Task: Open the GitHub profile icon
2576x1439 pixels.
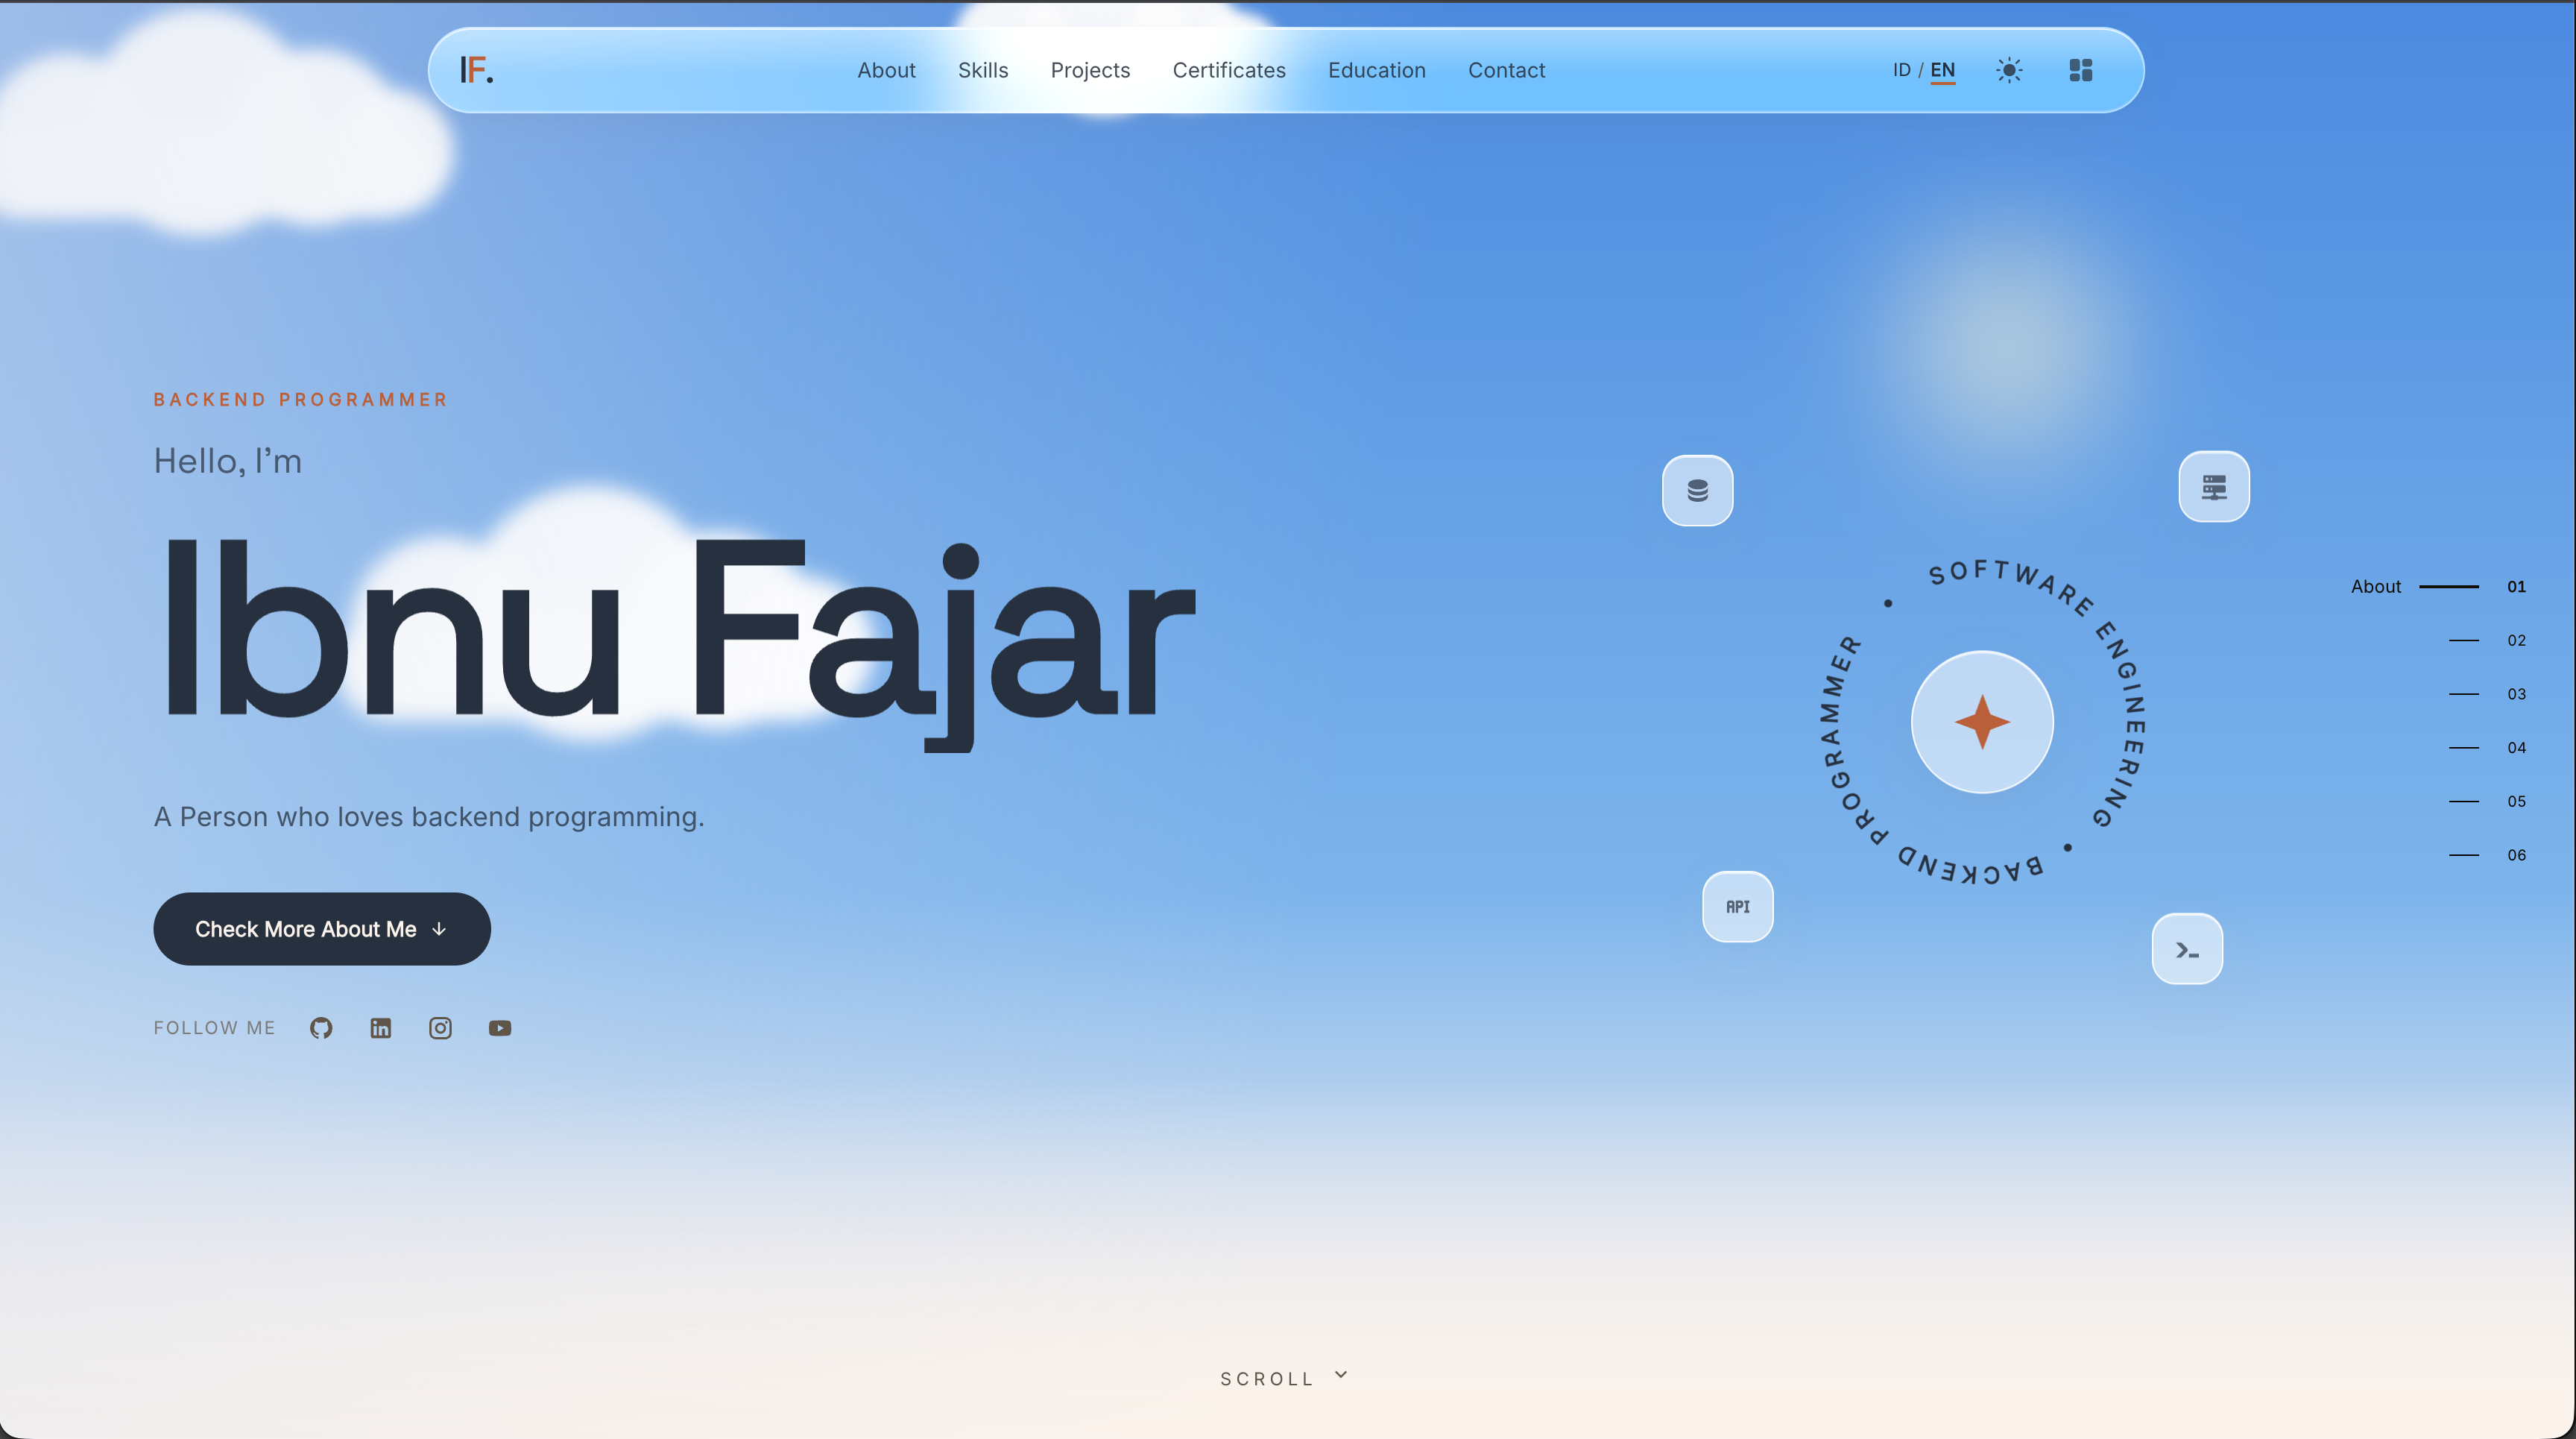Action: click(321, 1028)
